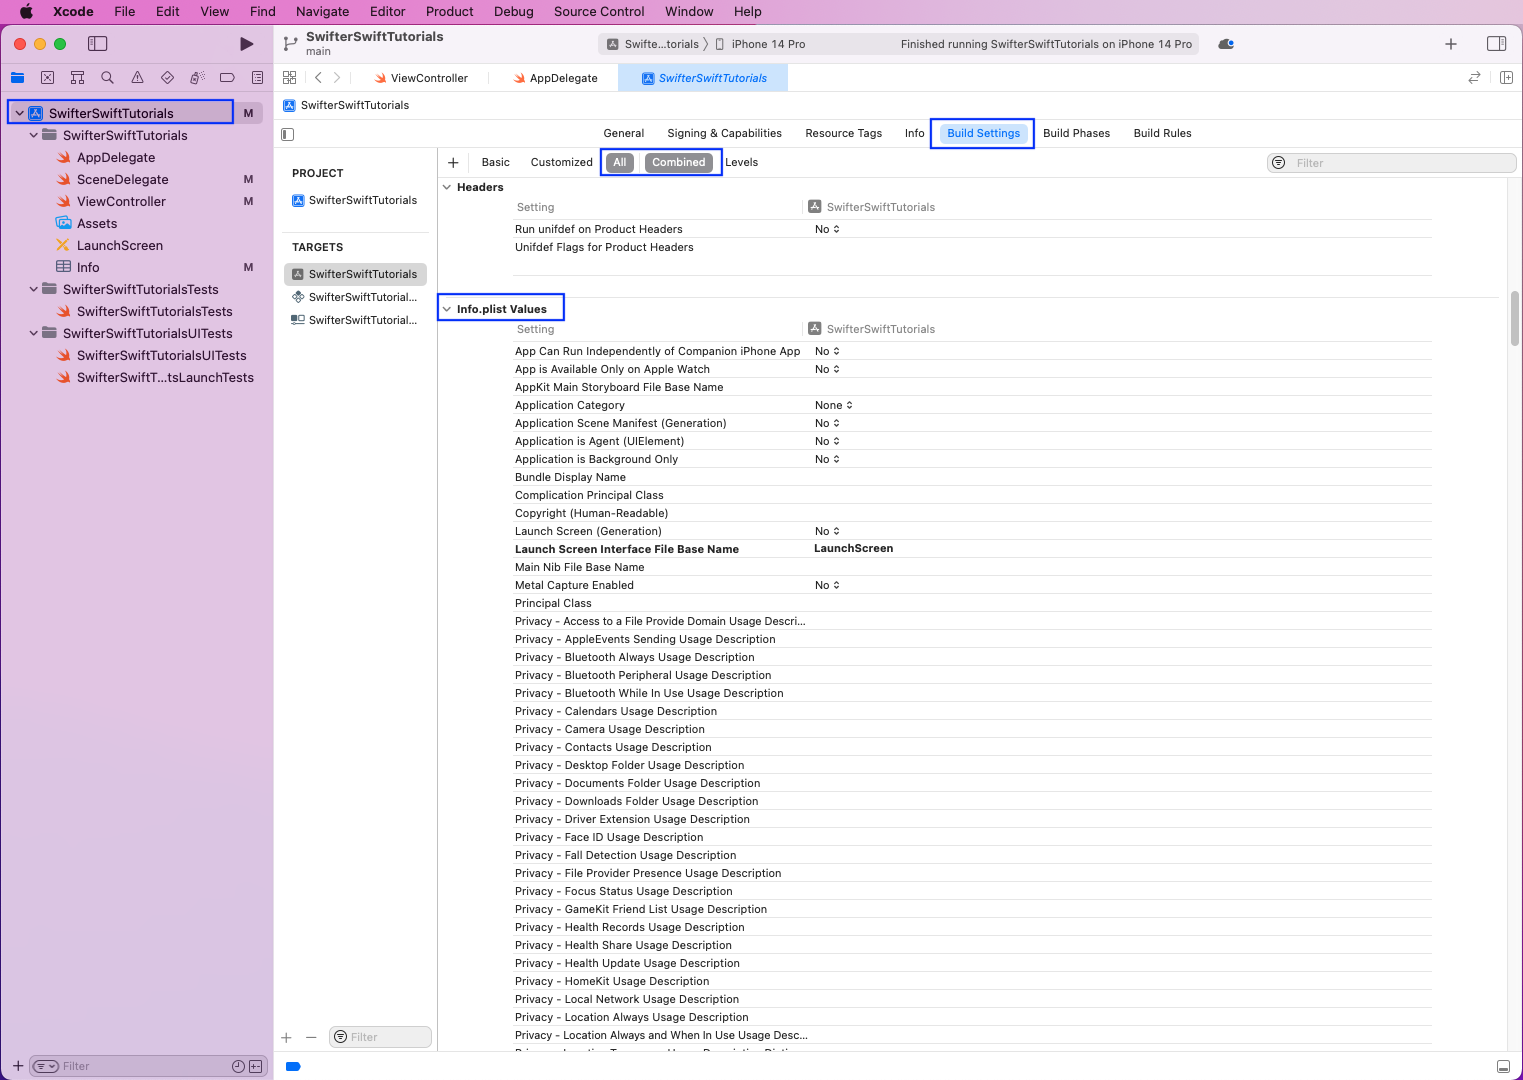Open the source control navigator
This screenshot has width=1523, height=1080.
(x=47, y=78)
